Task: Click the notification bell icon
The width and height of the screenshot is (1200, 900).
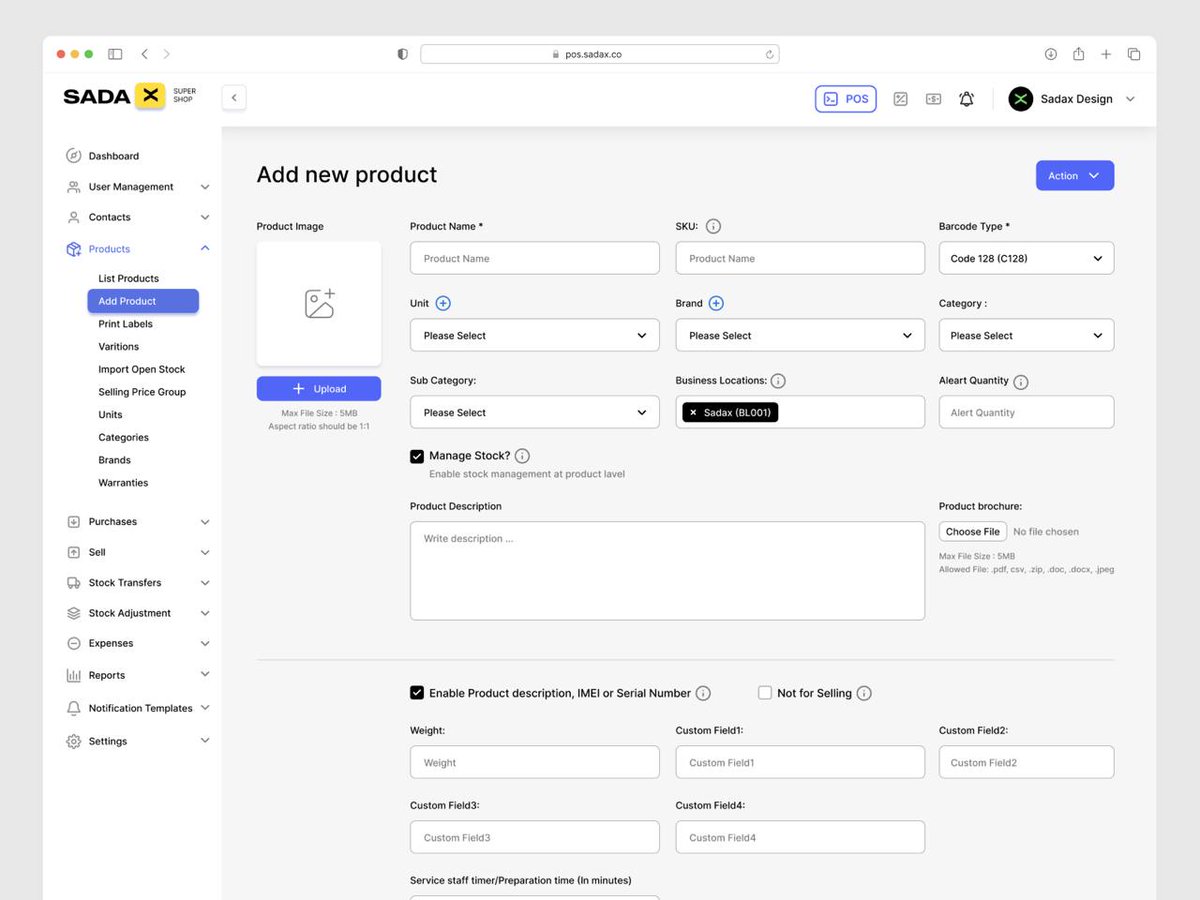Action: (x=966, y=98)
